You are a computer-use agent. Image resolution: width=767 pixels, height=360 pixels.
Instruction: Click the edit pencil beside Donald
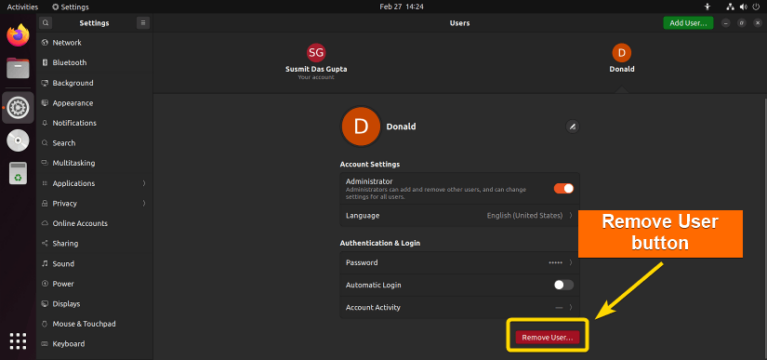pos(572,127)
